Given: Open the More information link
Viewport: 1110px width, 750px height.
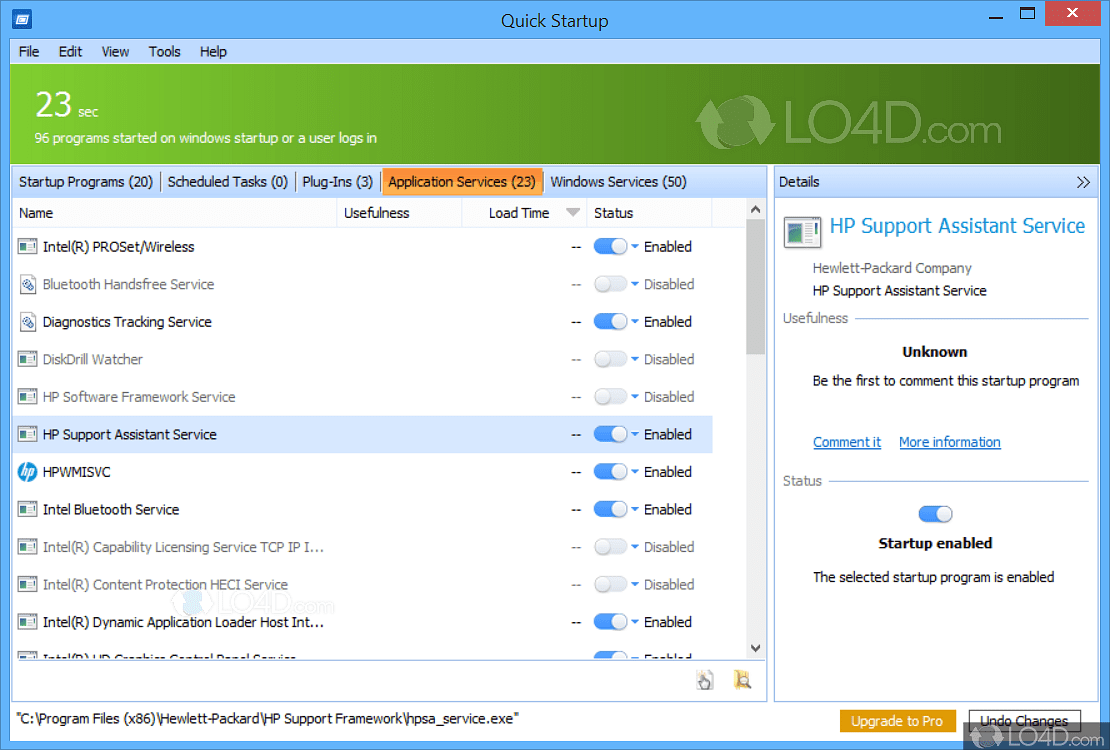Looking at the screenshot, I should 949,442.
